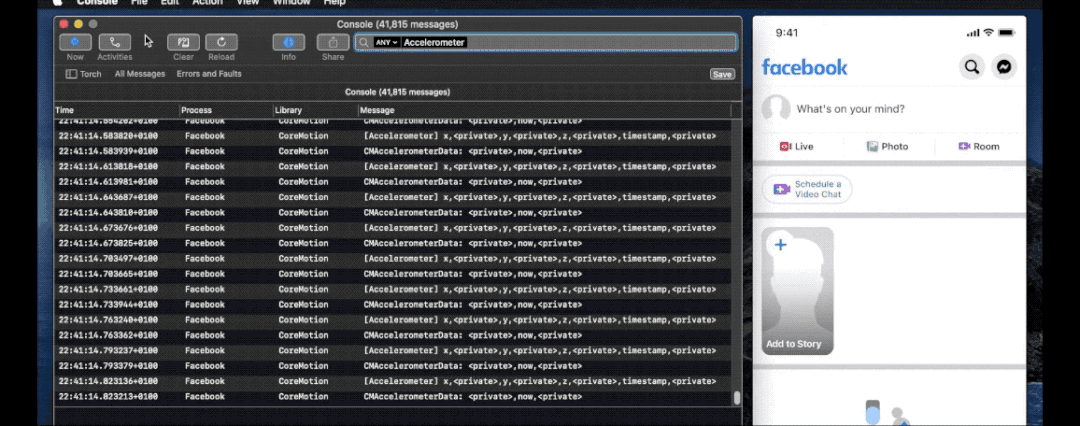
Task: Open the Activities toolbar button
Action: [114, 42]
